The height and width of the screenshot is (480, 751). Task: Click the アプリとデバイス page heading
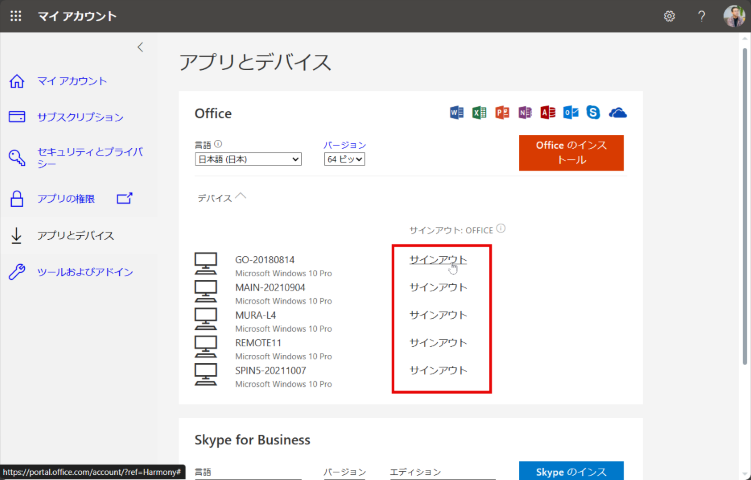click(x=255, y=62)
